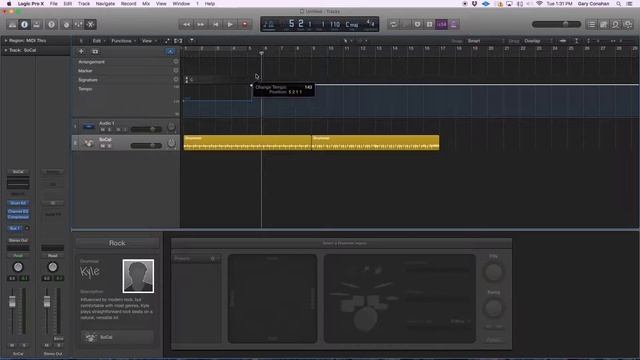This screenshot has width=640, height=360.
Task: Adjust the master volume slider
Action: point(556,24)
